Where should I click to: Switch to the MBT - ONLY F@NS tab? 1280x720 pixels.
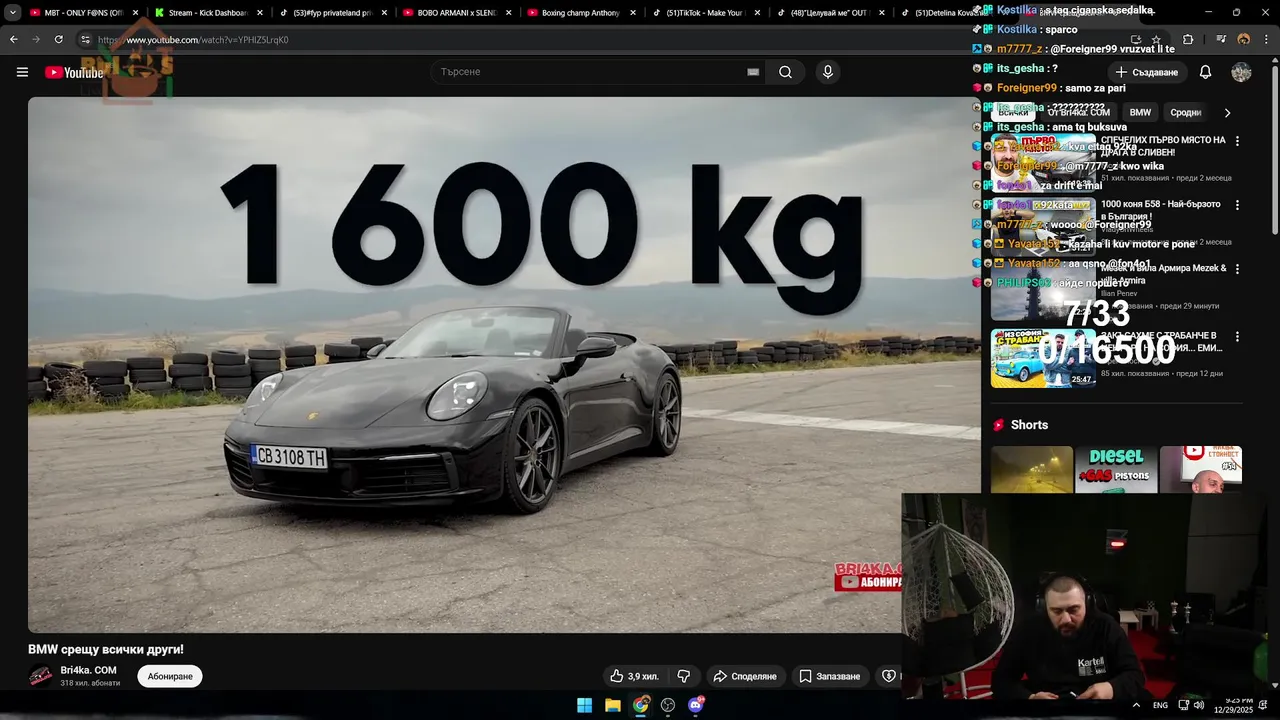point(79,13)
